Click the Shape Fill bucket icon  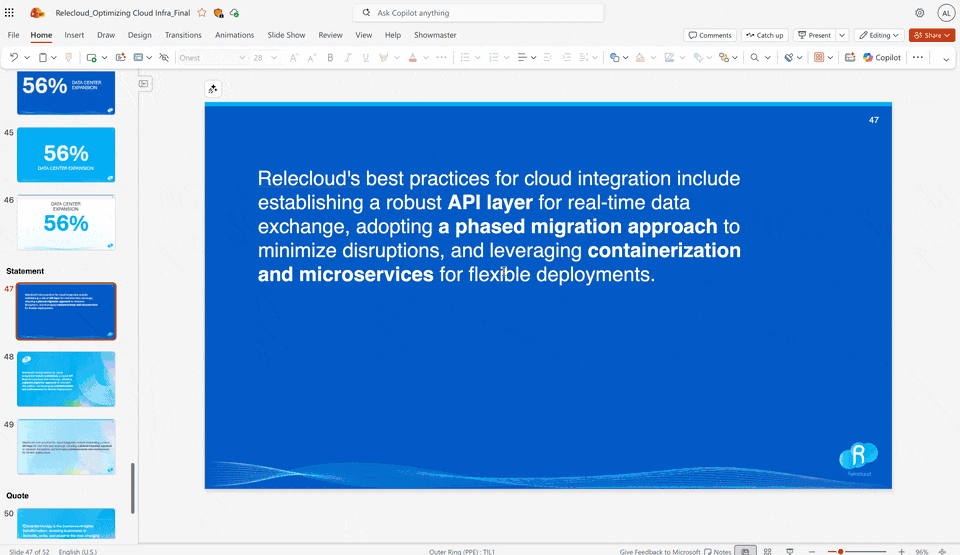[x=640, y=58]
